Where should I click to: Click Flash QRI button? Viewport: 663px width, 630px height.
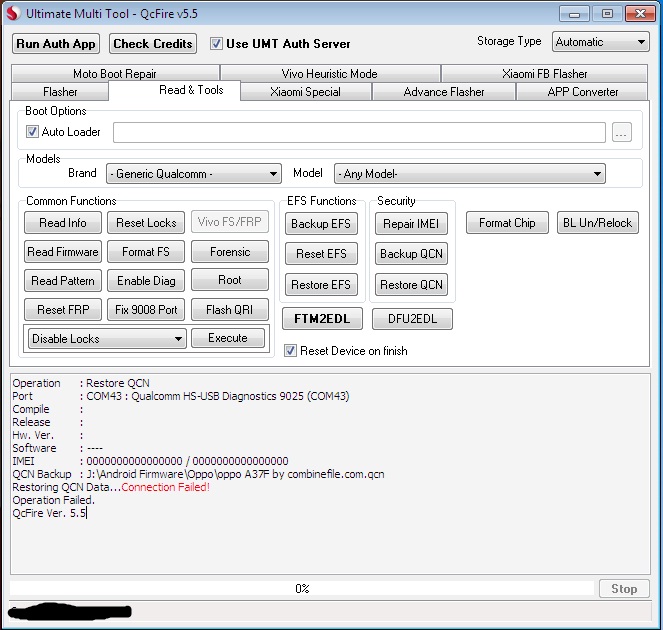(x=230, y=310)
